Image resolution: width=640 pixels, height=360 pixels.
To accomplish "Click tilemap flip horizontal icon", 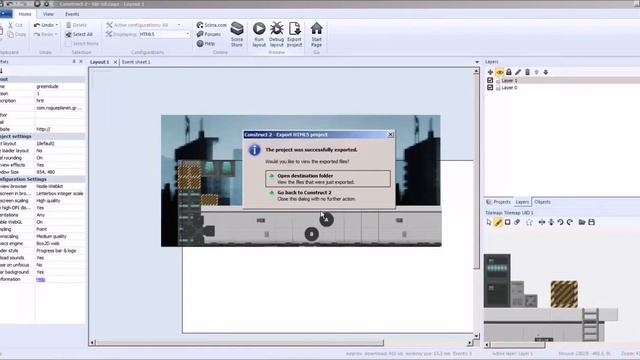I will pos(542,222).
